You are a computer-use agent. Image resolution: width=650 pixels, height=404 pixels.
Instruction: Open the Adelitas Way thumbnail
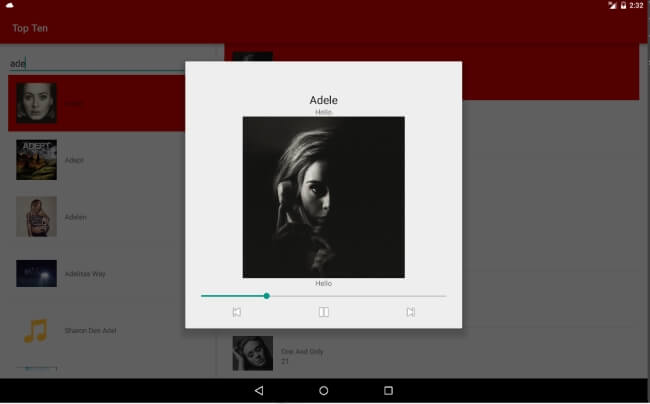(x=36, y=273)
